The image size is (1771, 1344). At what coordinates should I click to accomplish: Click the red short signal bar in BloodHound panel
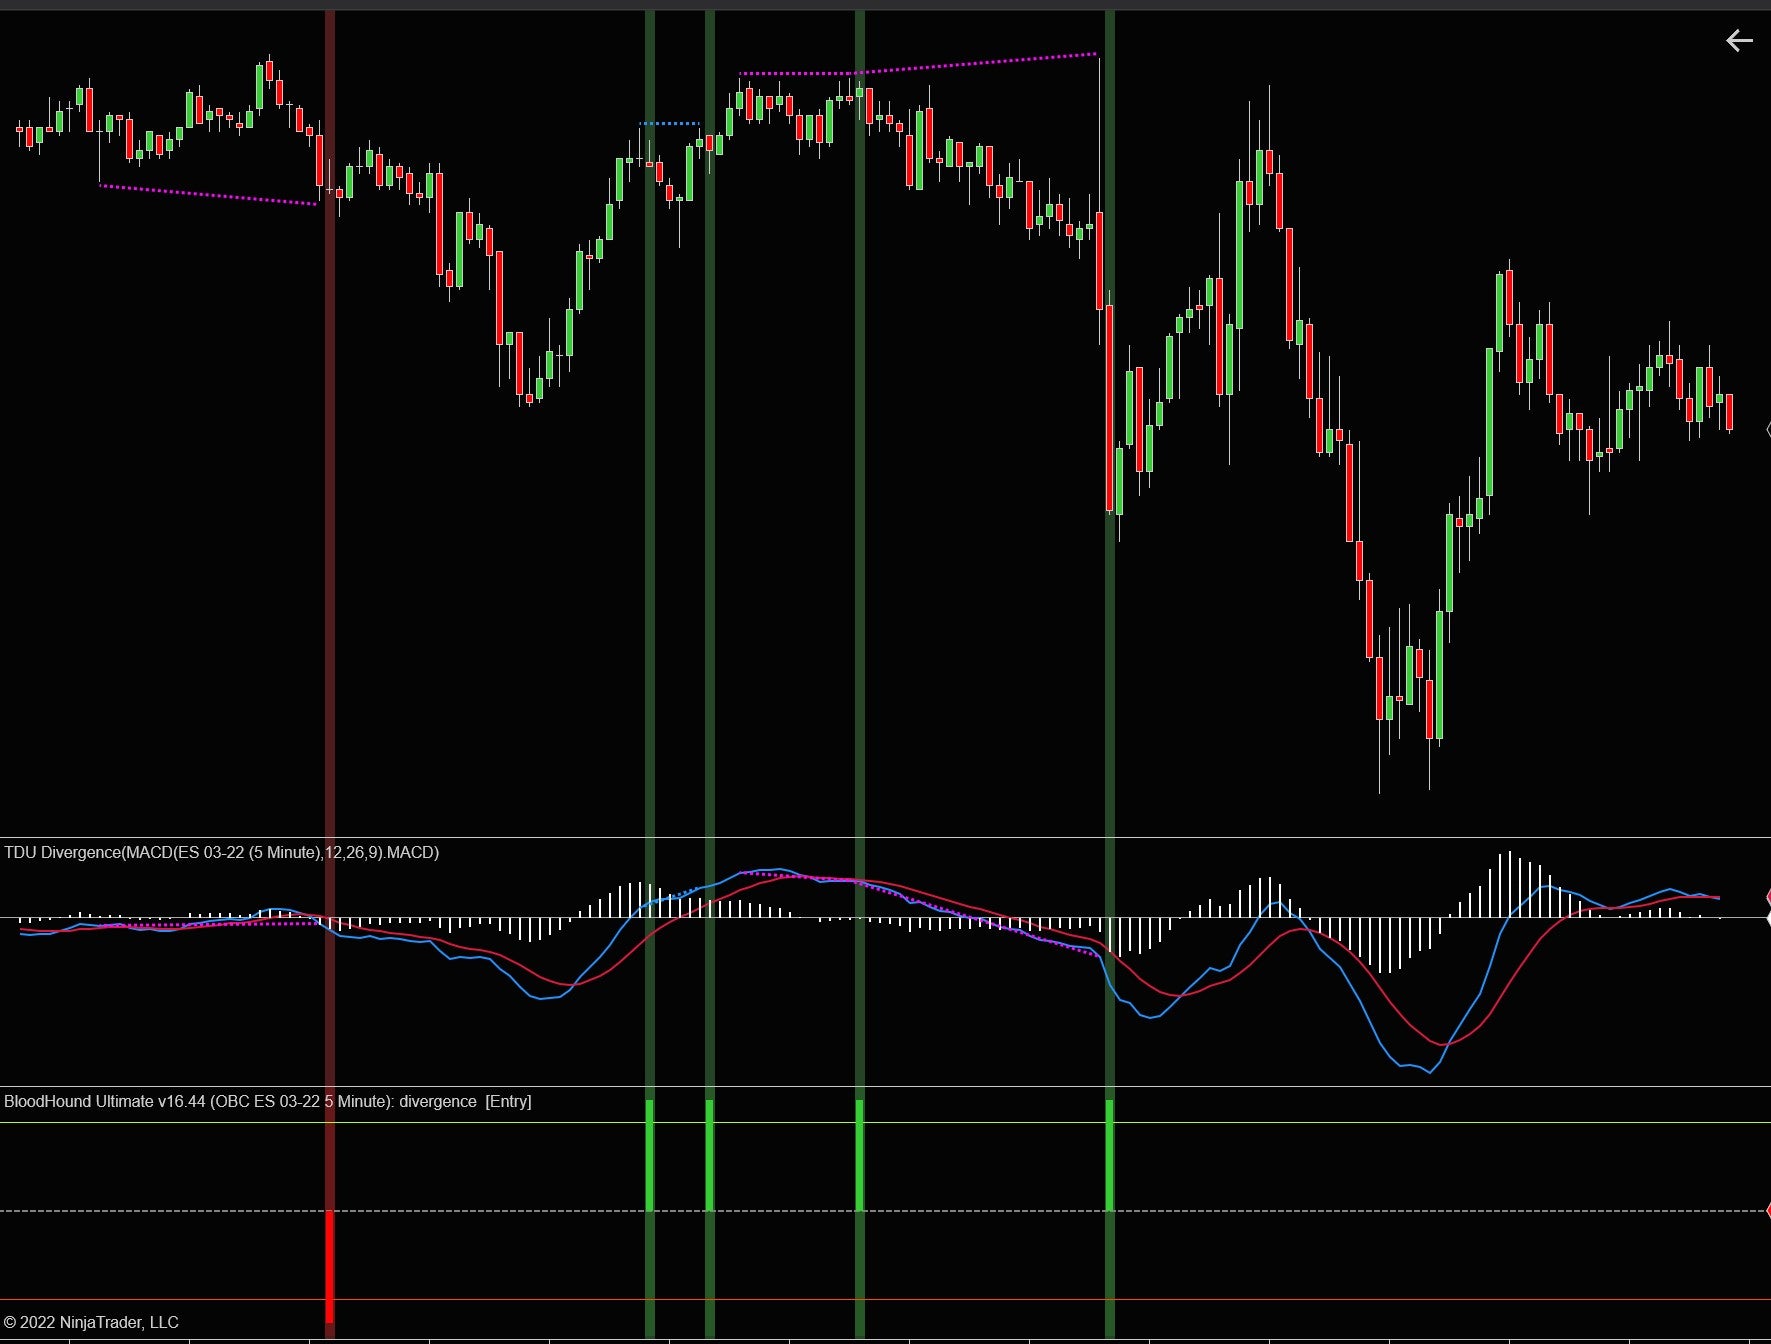pos(330,1266)
